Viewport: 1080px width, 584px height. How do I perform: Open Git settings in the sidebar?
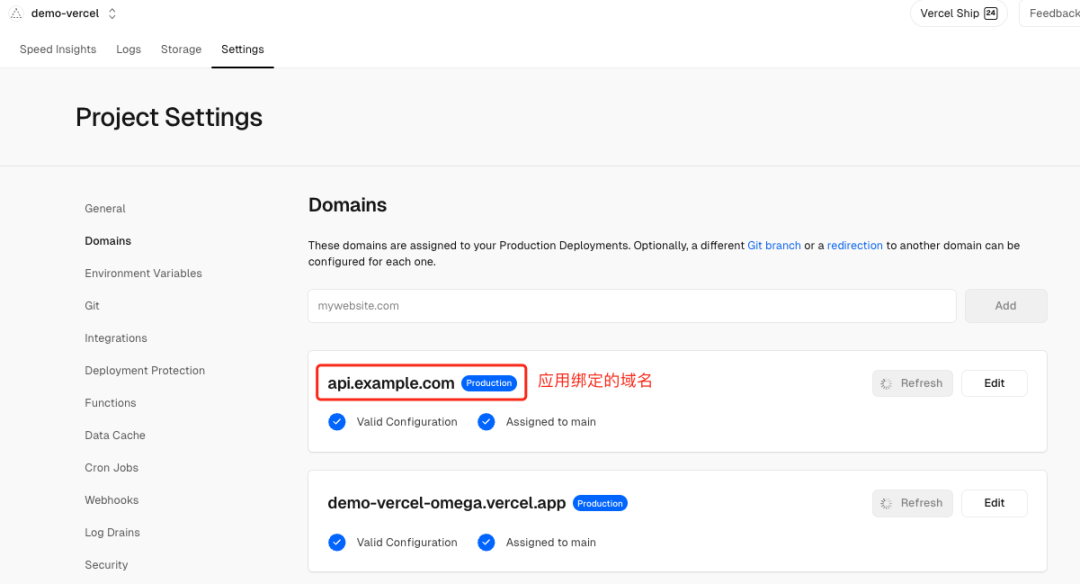pos(92,305)
